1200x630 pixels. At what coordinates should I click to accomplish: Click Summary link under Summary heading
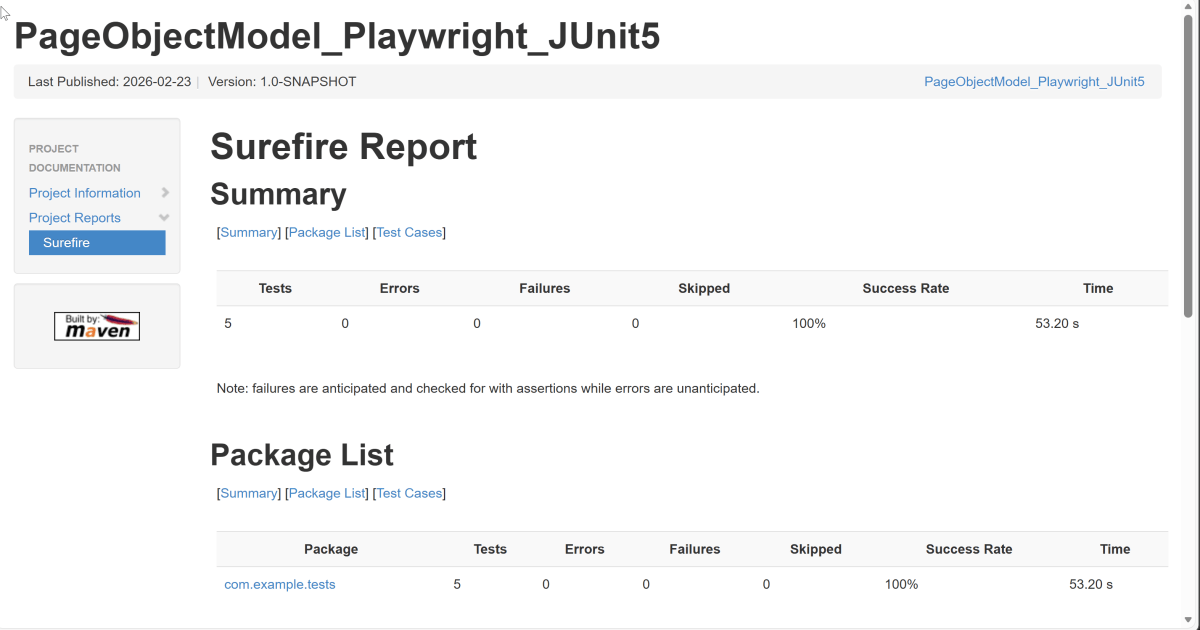(249, 232)
